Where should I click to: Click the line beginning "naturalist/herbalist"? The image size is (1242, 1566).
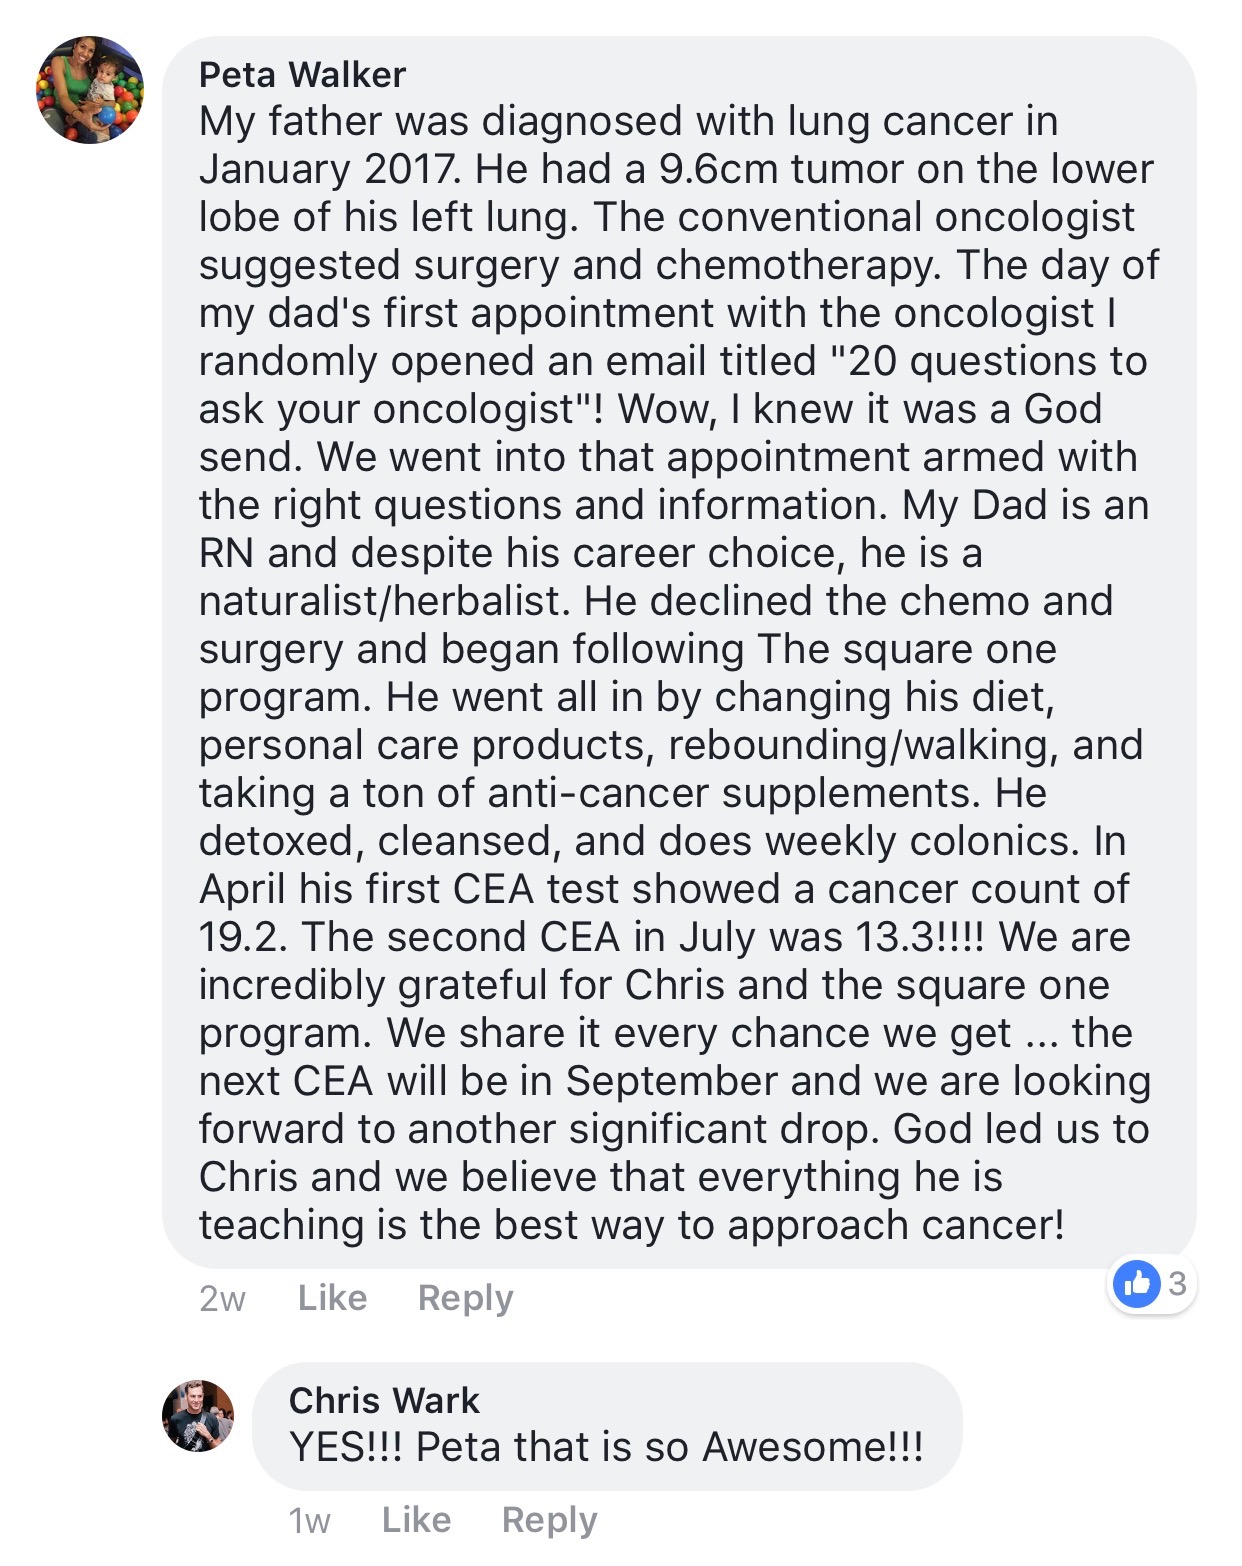tap(655, 601)
